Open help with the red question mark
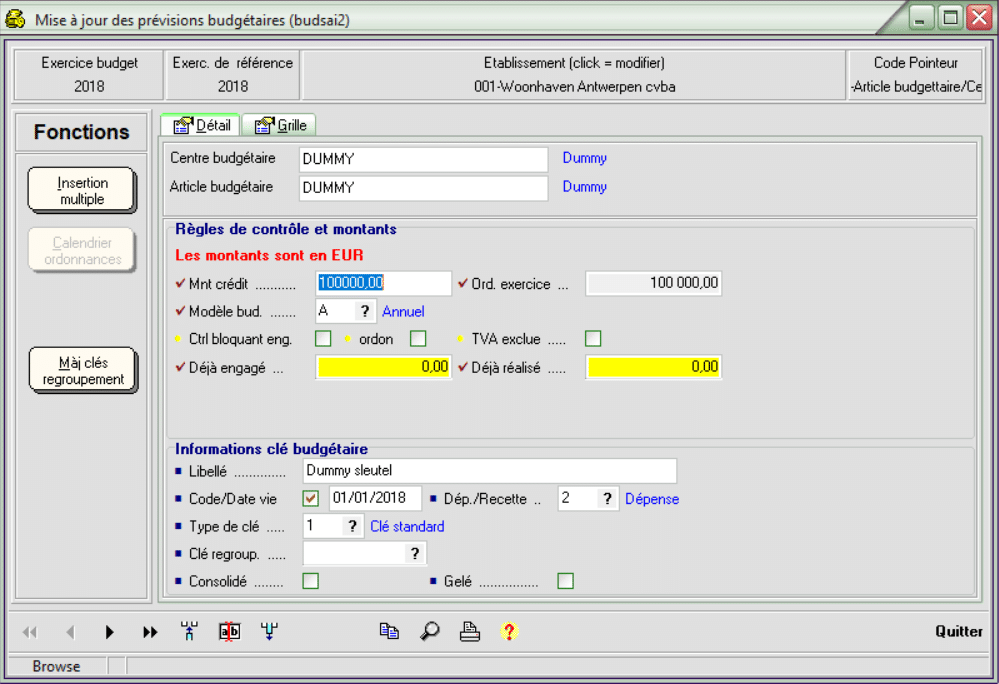999x684 pixels. [508, 631]
